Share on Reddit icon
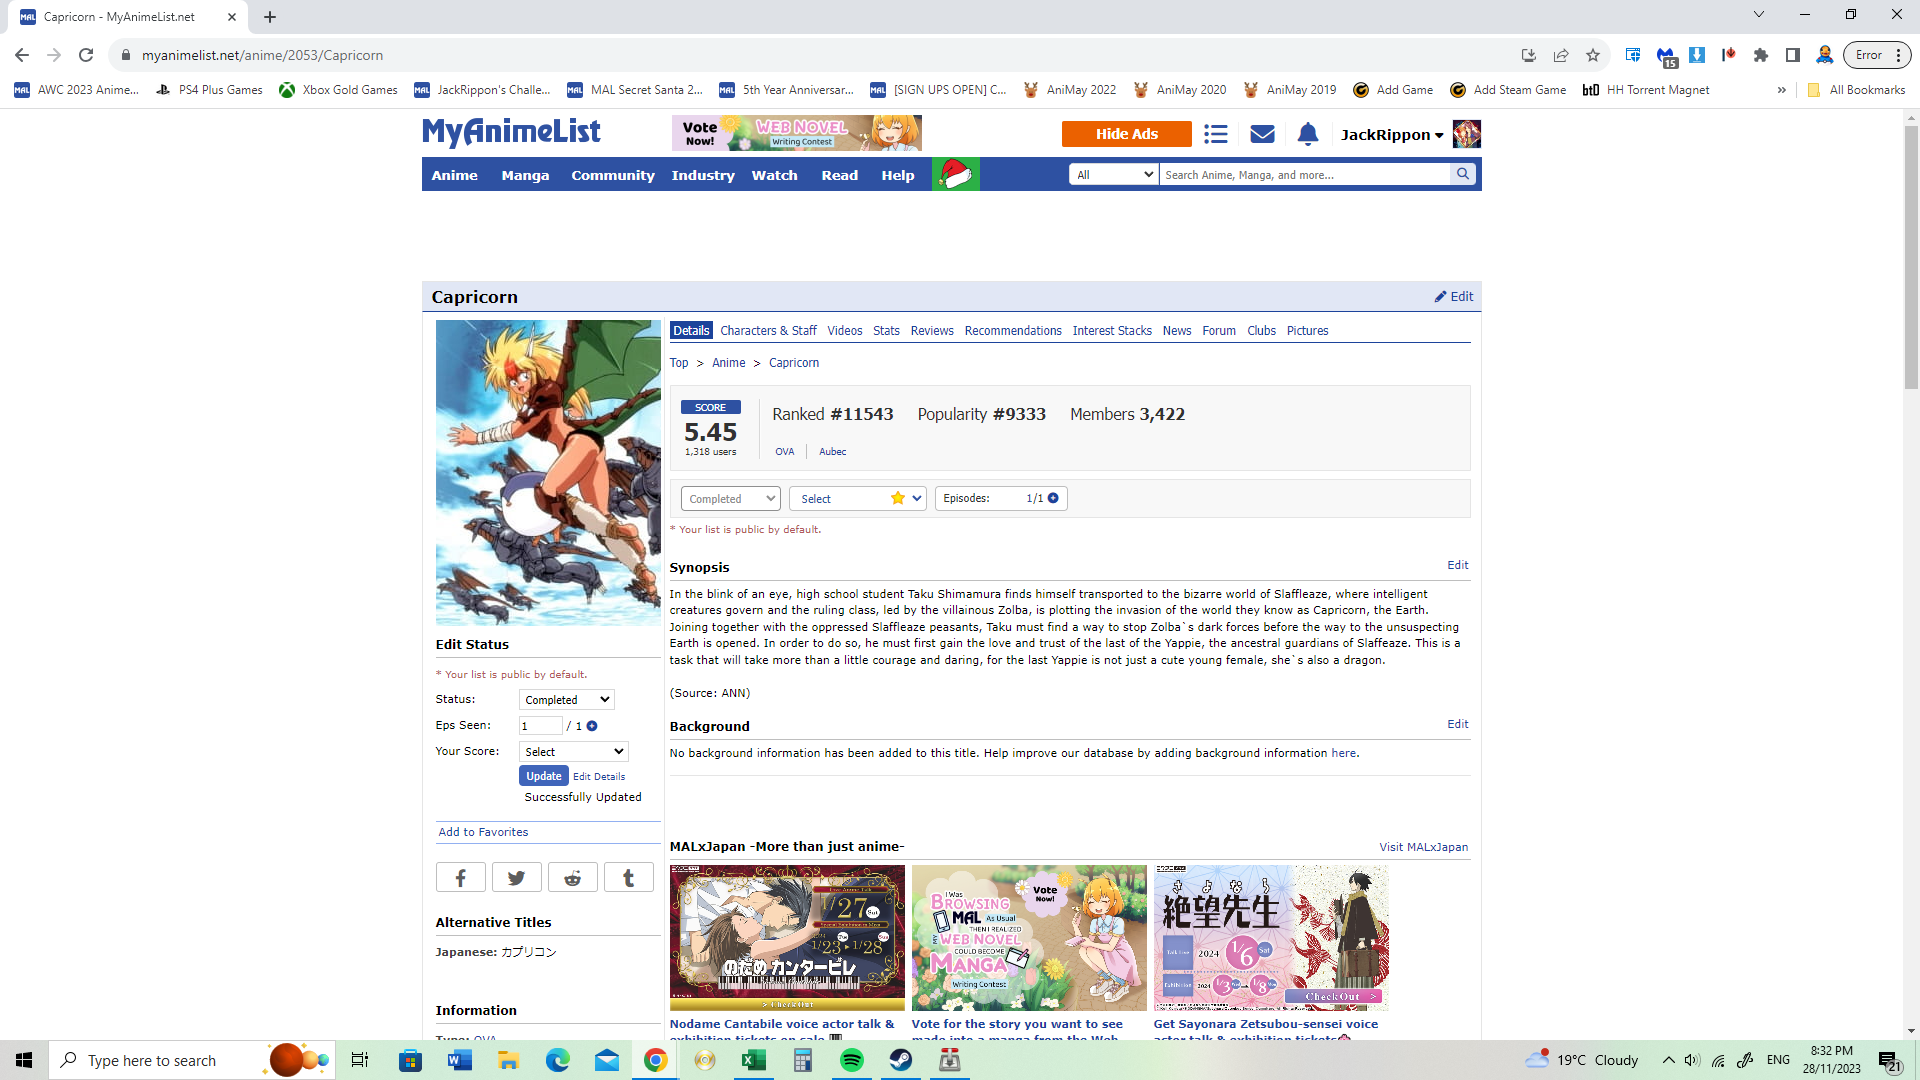Screen dimensions: 1920x1080 [573, 878]
